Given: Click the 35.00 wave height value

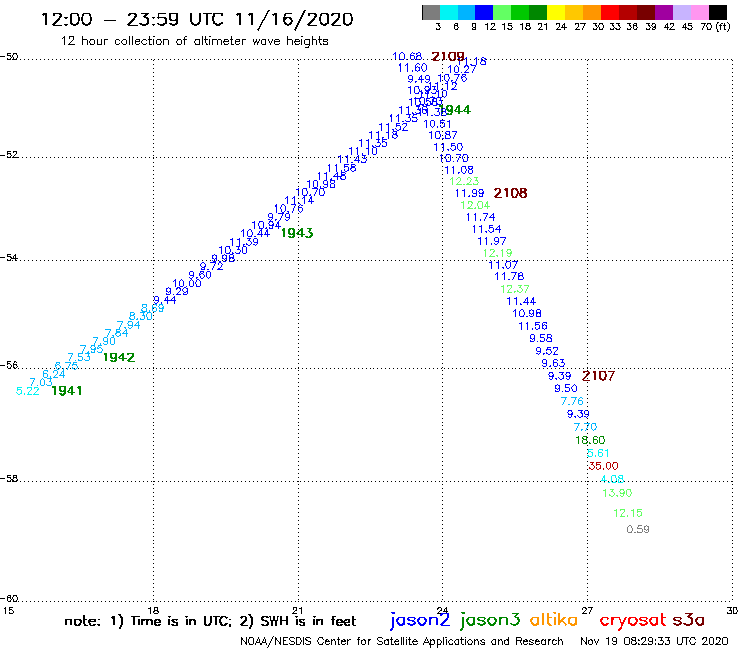Looking at the screenshot, I should [x=603, y=466].
